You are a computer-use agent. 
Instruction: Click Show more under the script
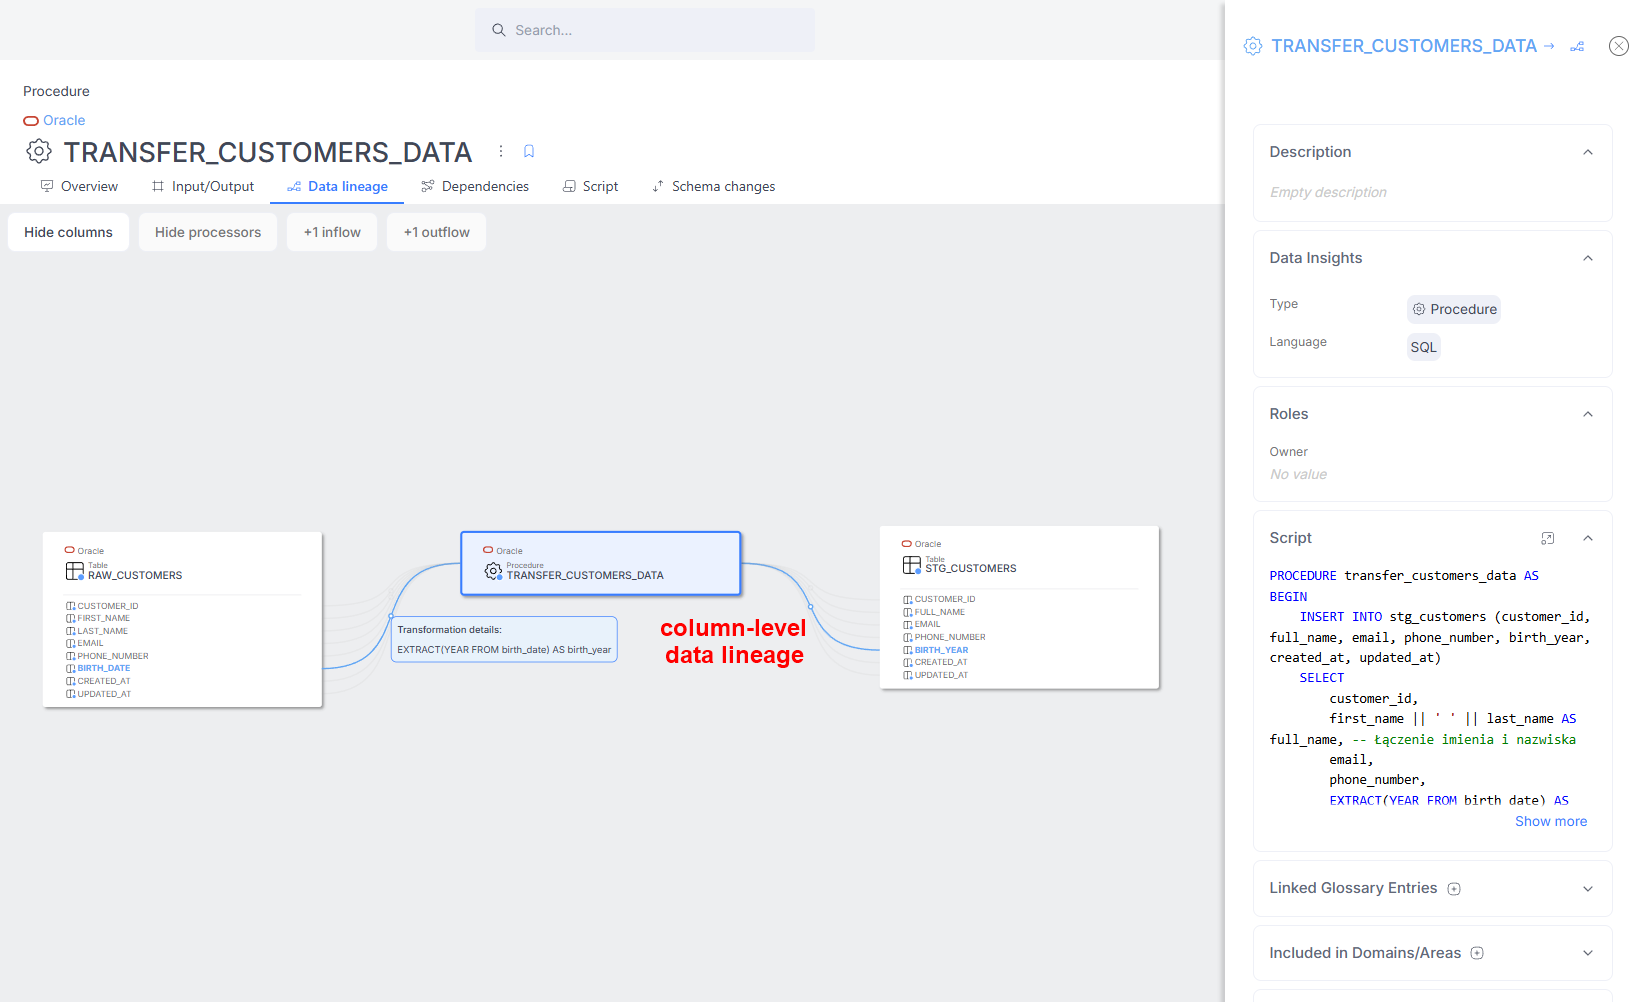[1550, 821]
